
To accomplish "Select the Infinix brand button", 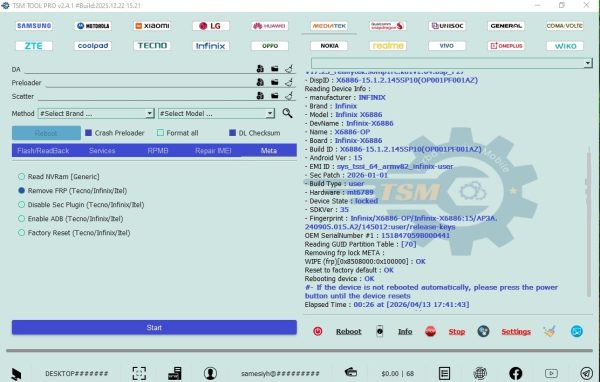I will tap(211, 46).
